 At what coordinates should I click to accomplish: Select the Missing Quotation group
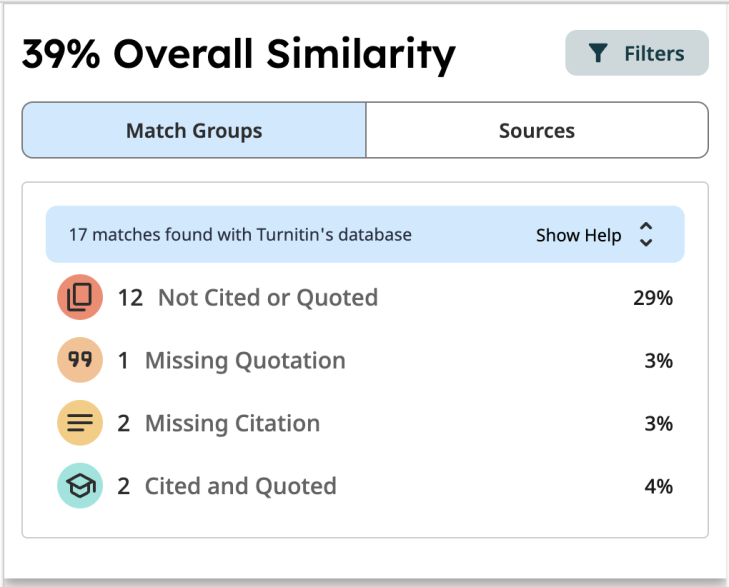click(x=245, y=360)
